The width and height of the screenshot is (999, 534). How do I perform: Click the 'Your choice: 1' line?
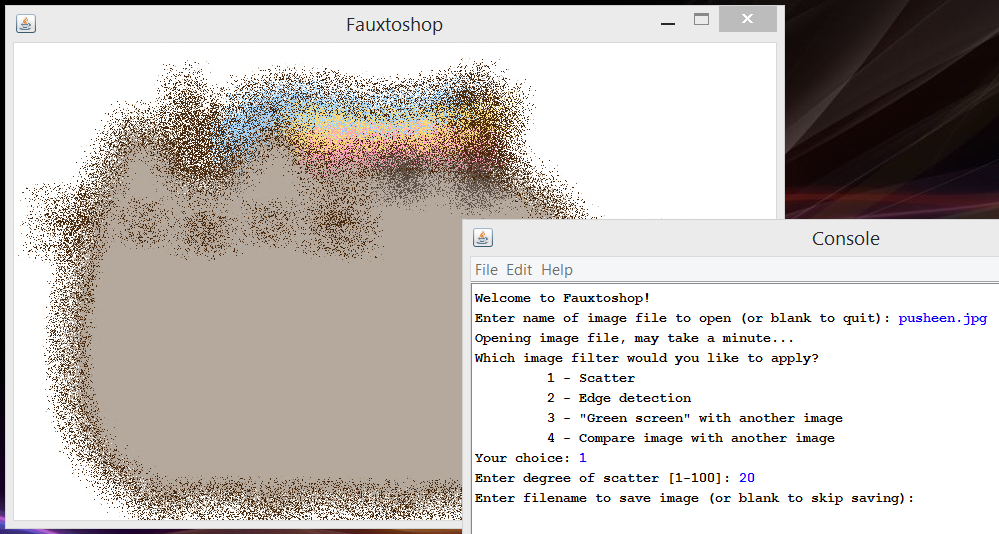[x=530, y=458]
